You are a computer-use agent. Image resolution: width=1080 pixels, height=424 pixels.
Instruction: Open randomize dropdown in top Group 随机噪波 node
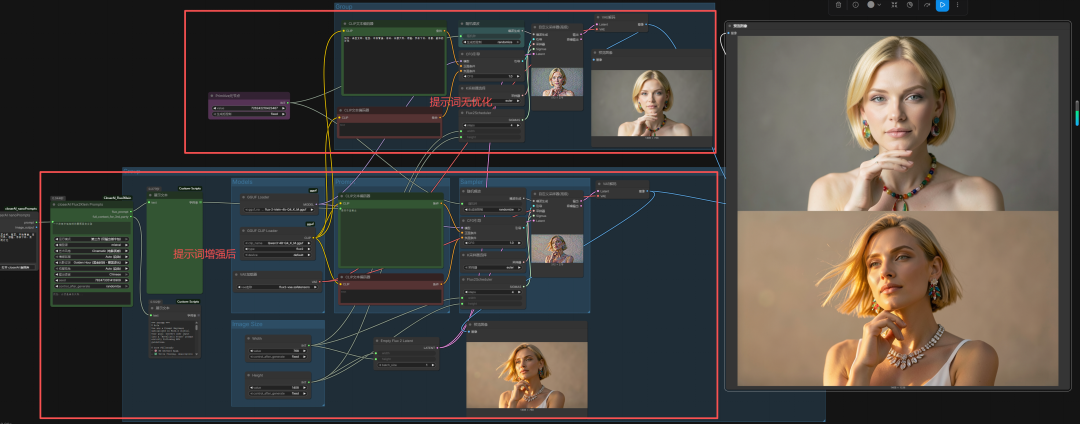(x=492, y=41)
